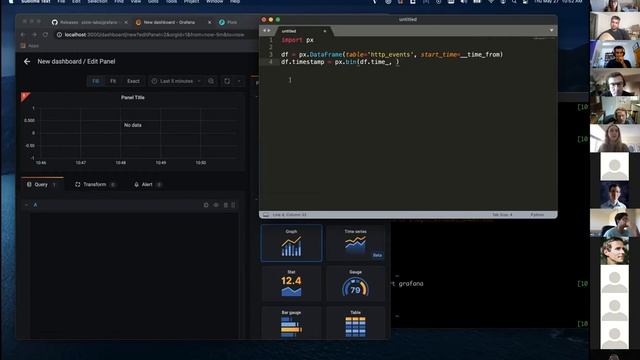Click the query A name label

click(x=35, y=205)
